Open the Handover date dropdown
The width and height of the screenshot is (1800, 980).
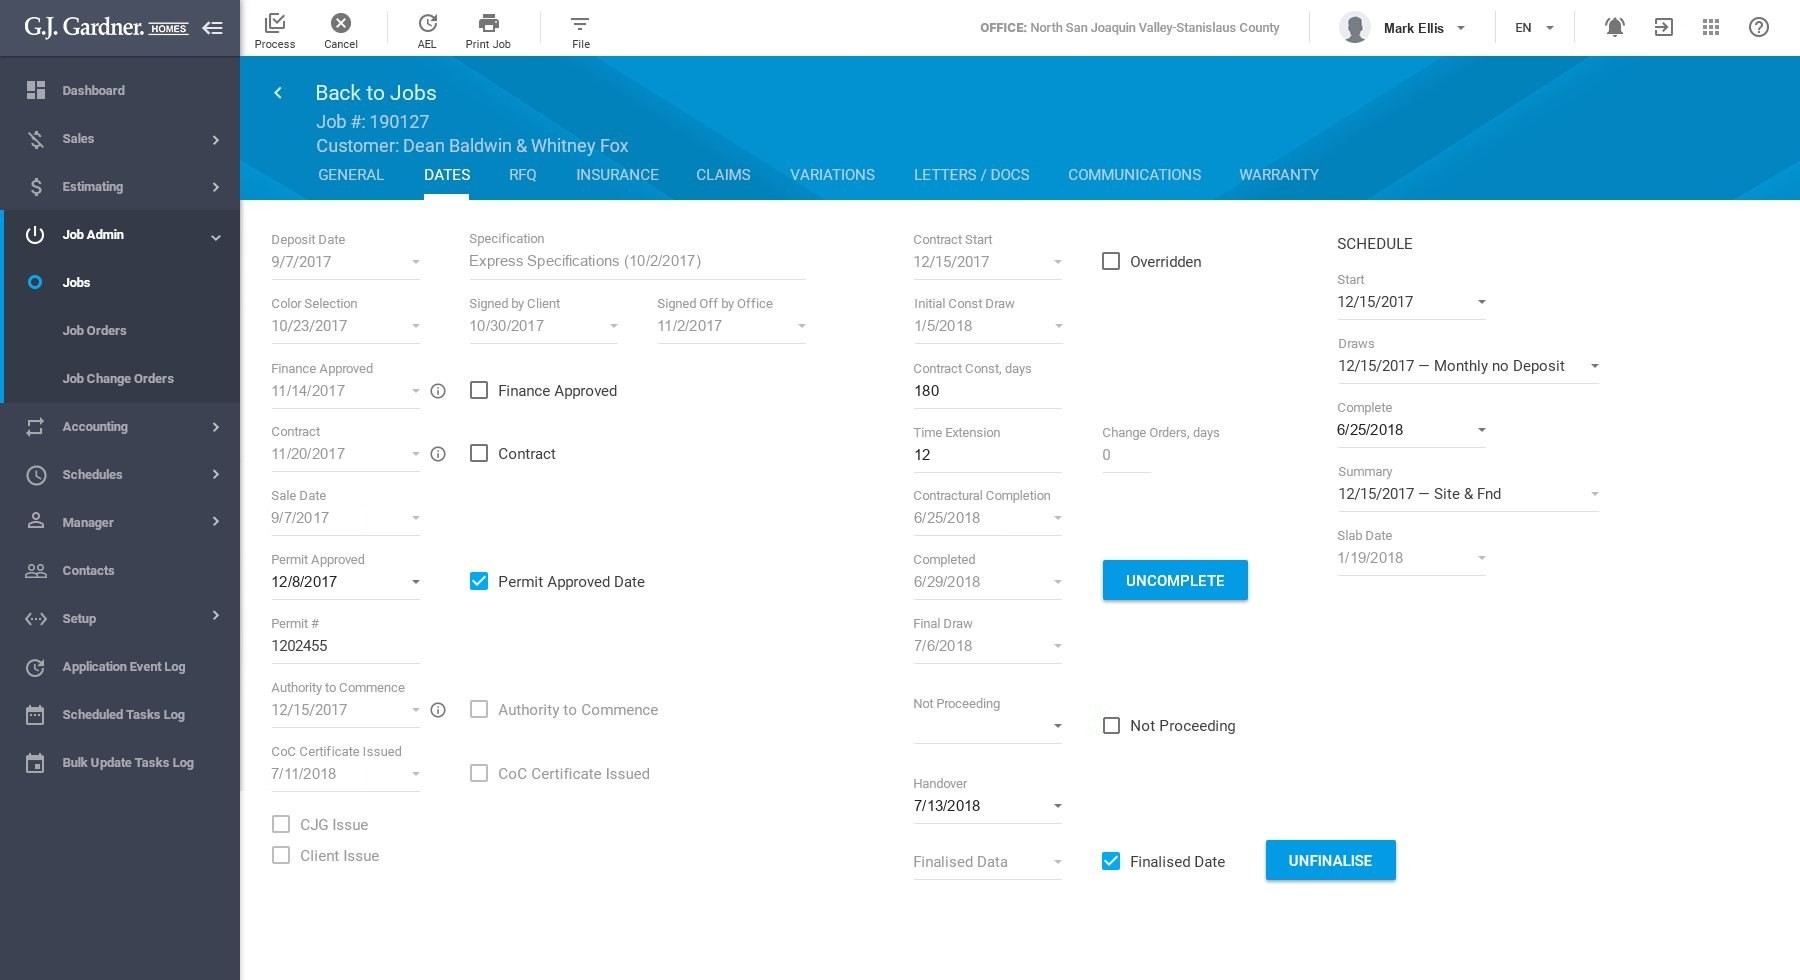(1057, 806)
